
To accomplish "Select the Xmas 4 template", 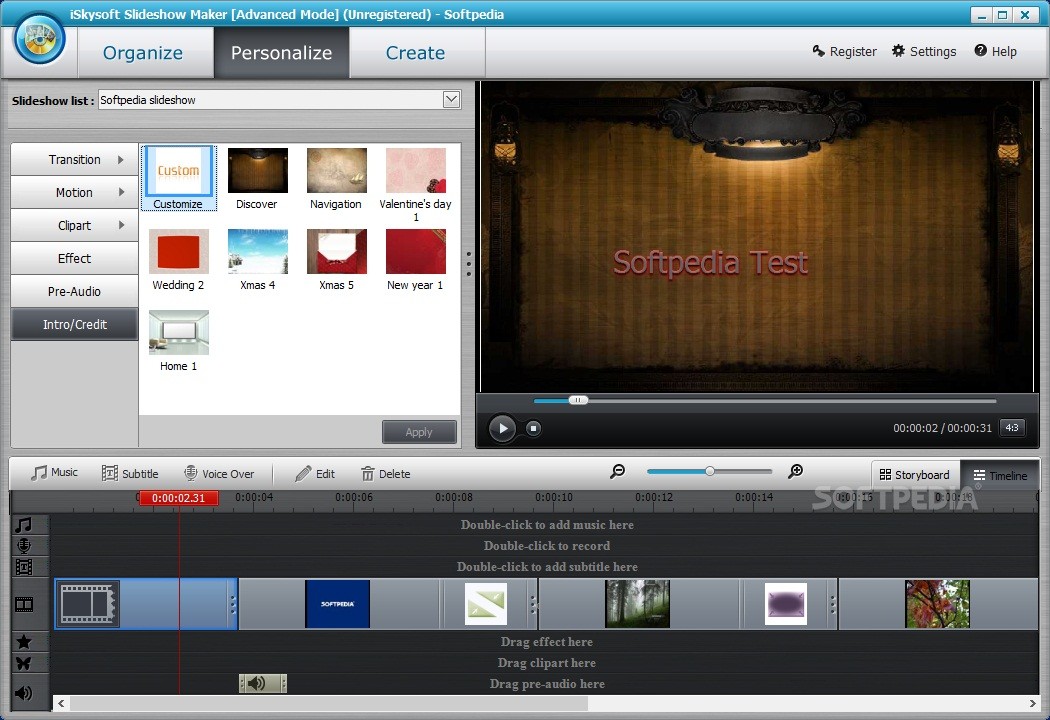I will coord(257,260).
